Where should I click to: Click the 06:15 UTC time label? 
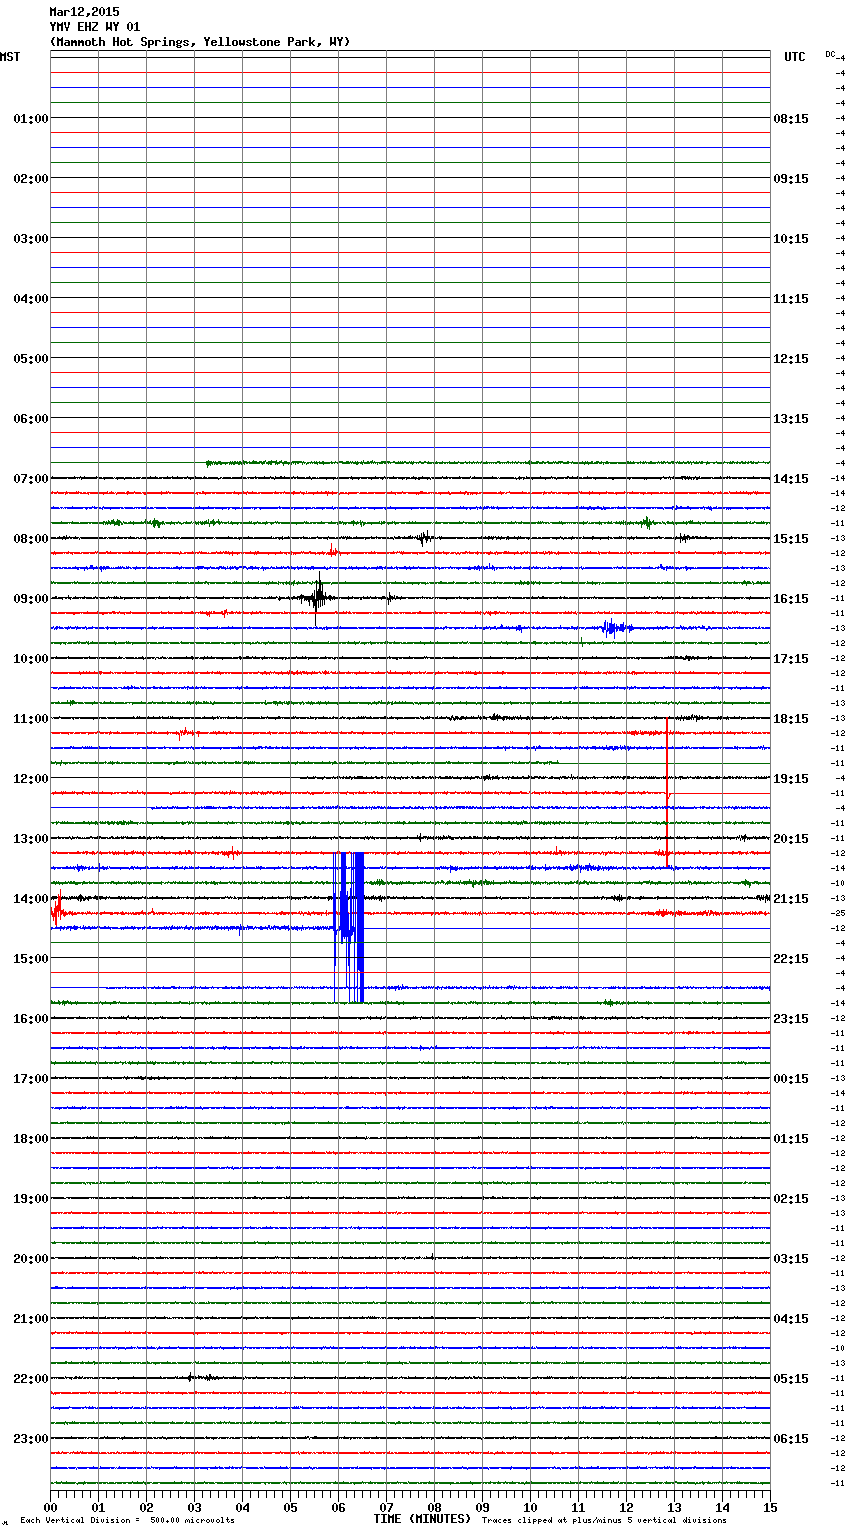[x=791, y=1439]
